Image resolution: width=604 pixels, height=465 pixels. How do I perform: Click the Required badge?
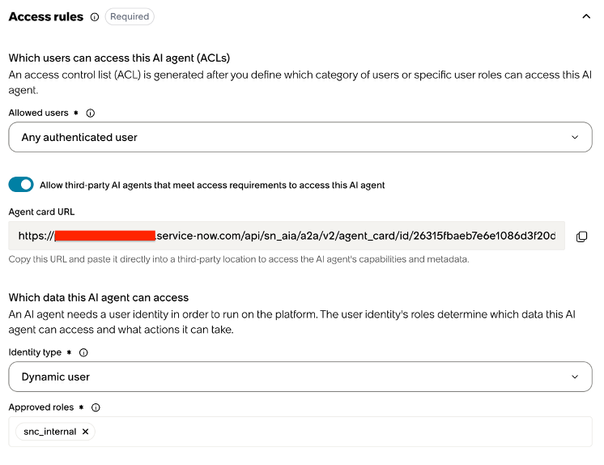[129, 17]
